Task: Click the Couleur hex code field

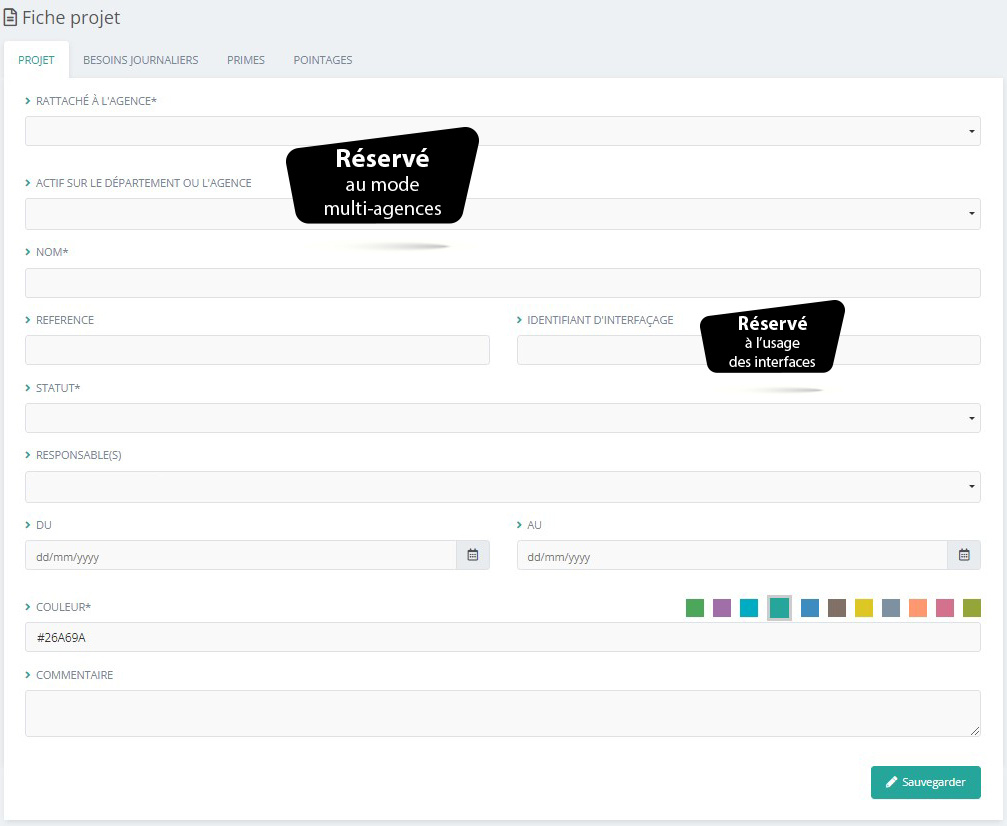Action: pos(502,637)
